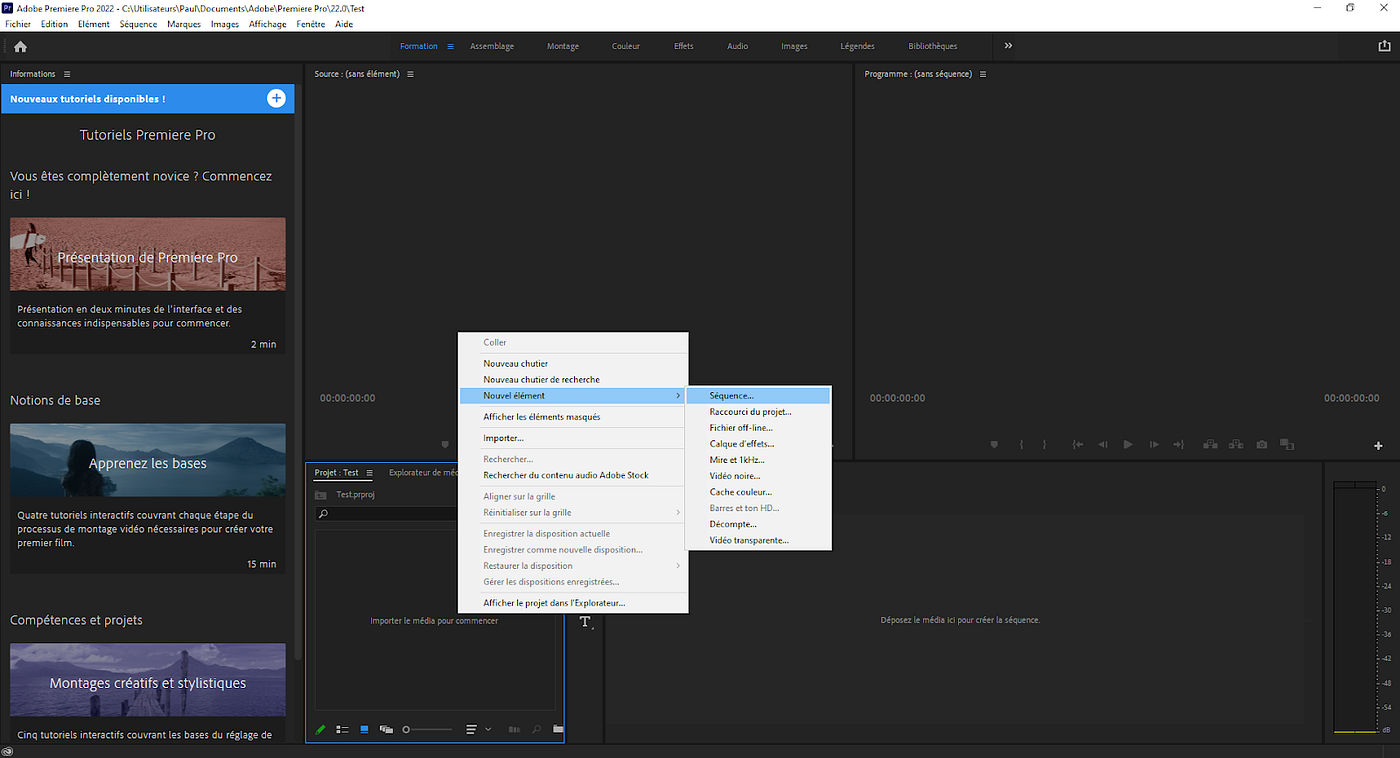Open the Program monitor button editor plus
Screen dimensions: 1400x758
[1378, 446]
